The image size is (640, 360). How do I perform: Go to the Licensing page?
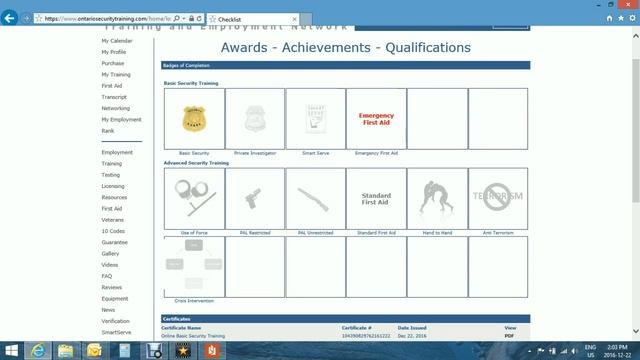(113, 186)
